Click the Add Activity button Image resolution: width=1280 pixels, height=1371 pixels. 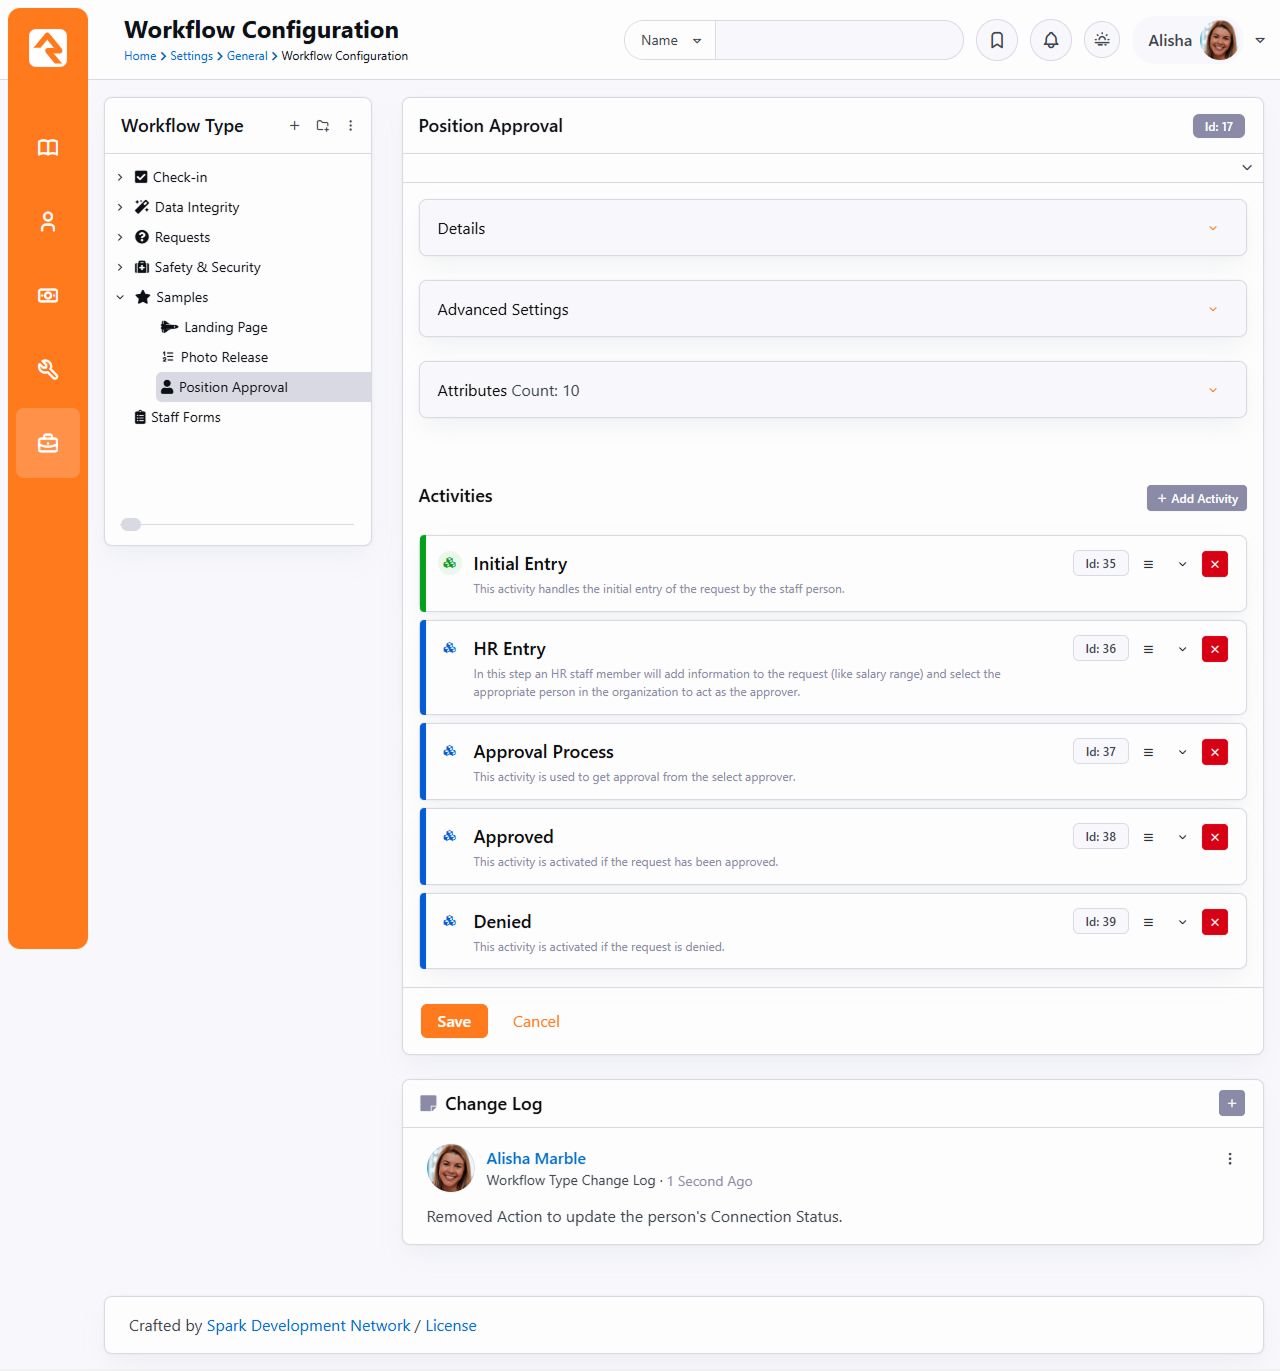tap(1196, 498)
